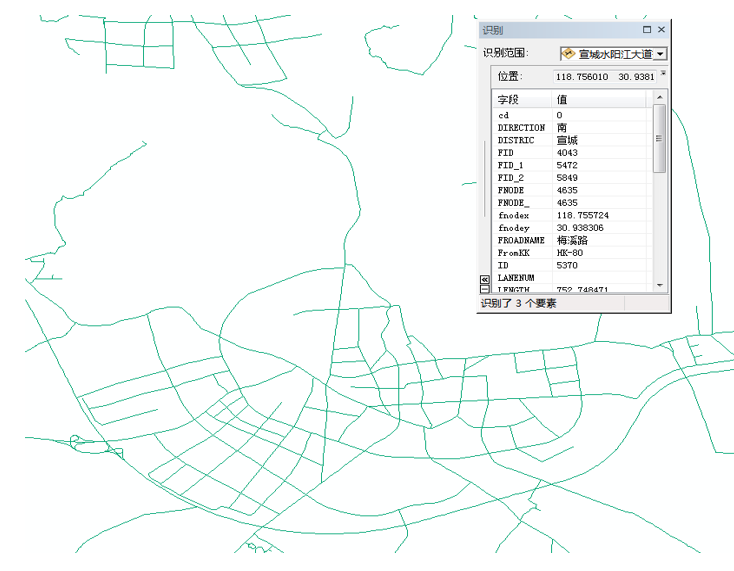Select the DIRECTION field name
734x571 pixels.
click(x=521, y=128)
